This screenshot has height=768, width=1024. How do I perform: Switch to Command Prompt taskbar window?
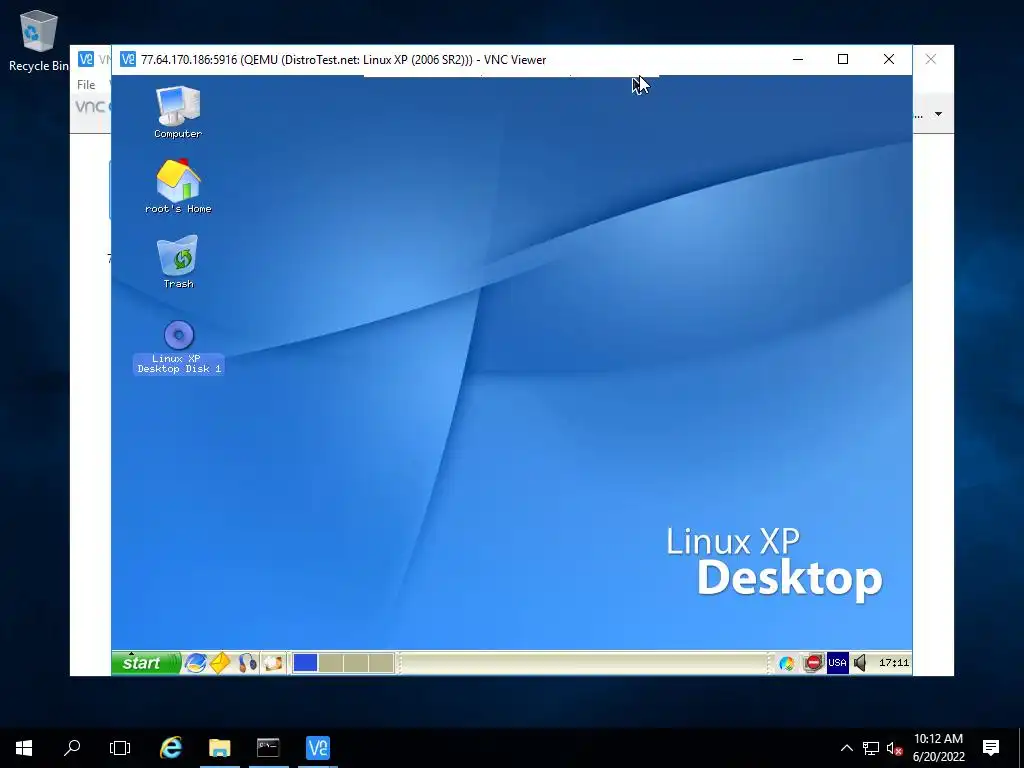tap(268, 748)
